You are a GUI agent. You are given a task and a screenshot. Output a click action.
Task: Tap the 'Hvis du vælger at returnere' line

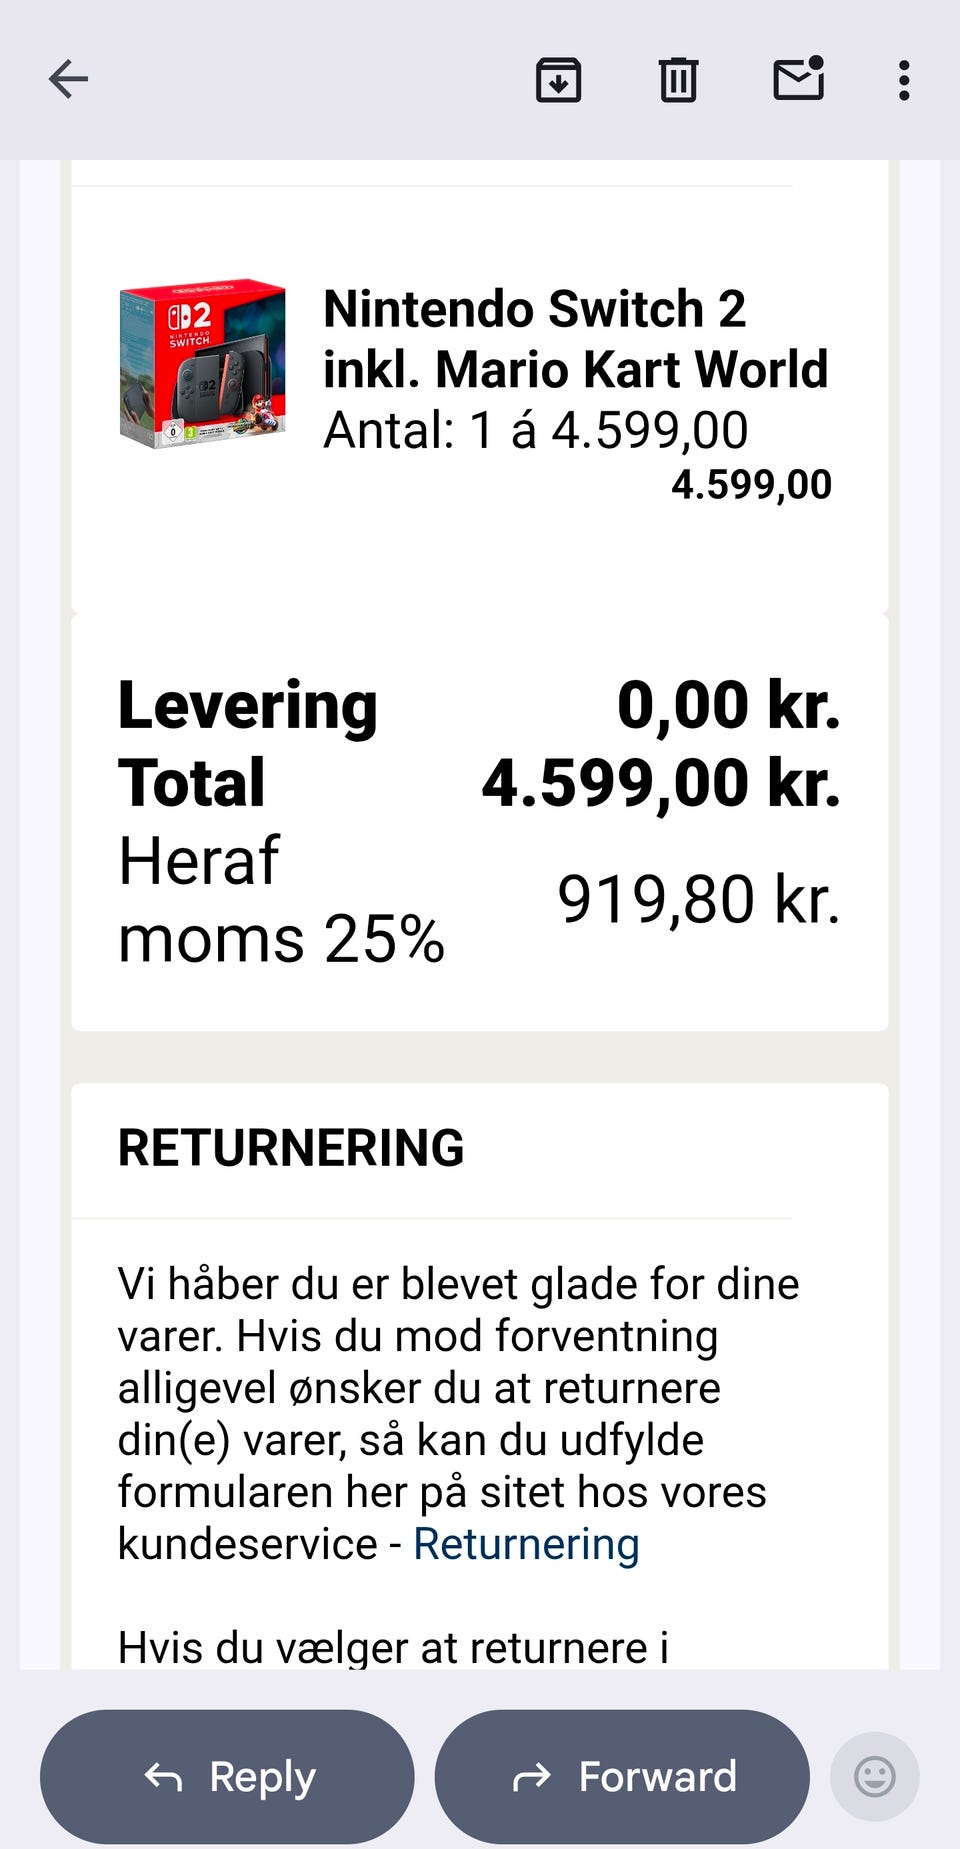(x=393, y=1647)
